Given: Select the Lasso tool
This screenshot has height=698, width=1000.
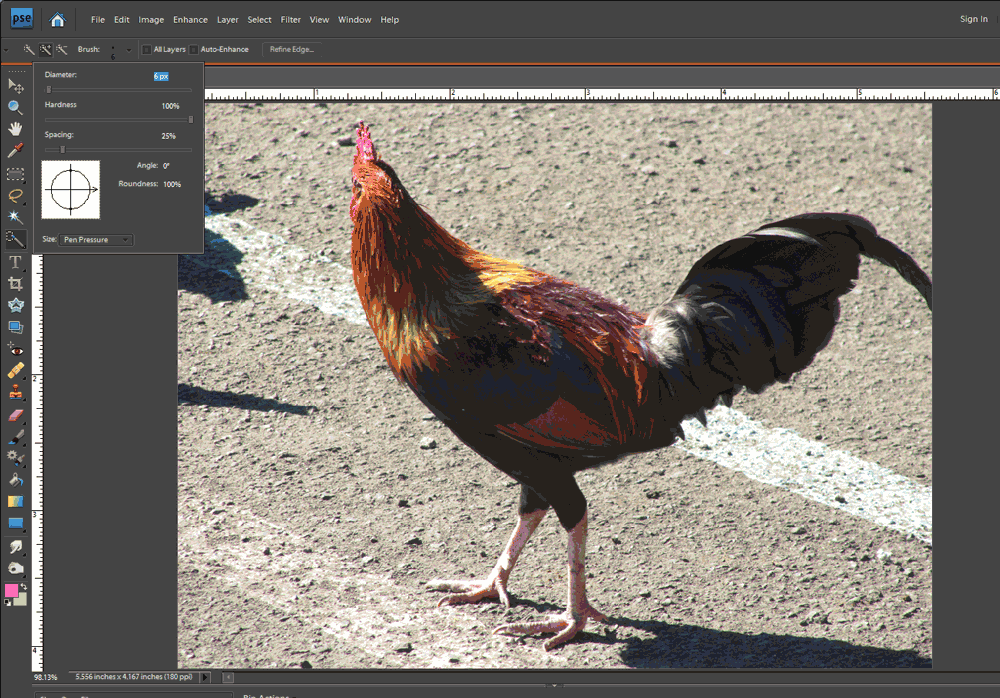Looking at the screenshot, I should 15,196.
